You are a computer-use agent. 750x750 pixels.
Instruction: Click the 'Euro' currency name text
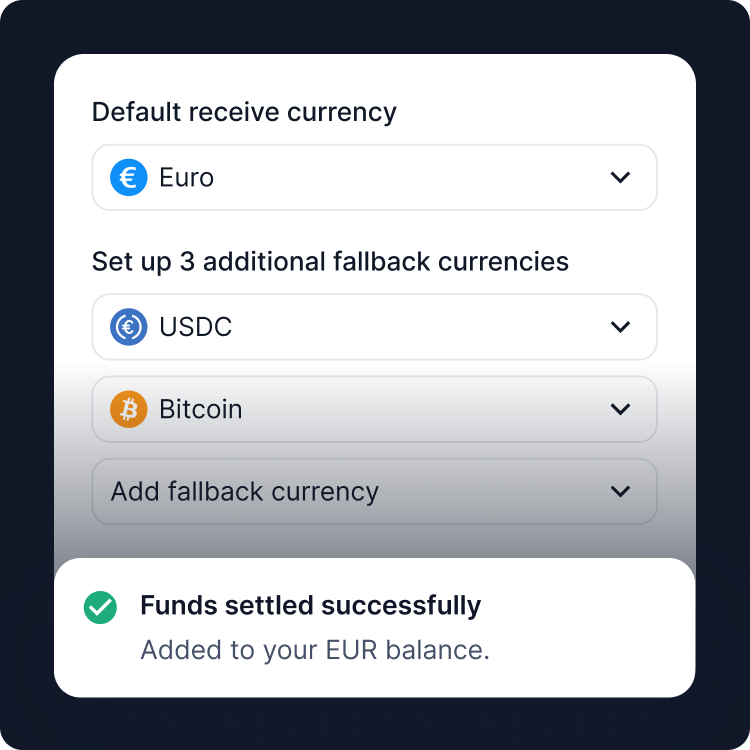point(187,178)
